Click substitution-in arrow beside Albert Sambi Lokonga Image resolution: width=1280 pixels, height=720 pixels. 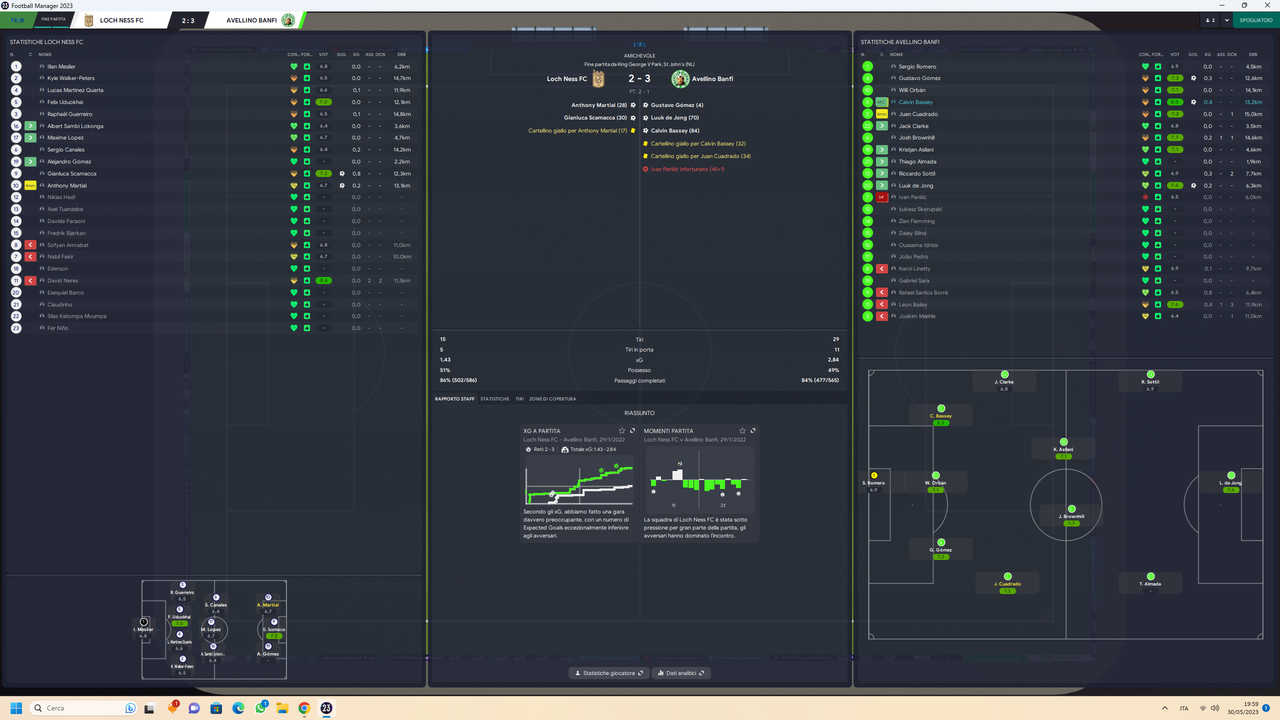point(31,126)
